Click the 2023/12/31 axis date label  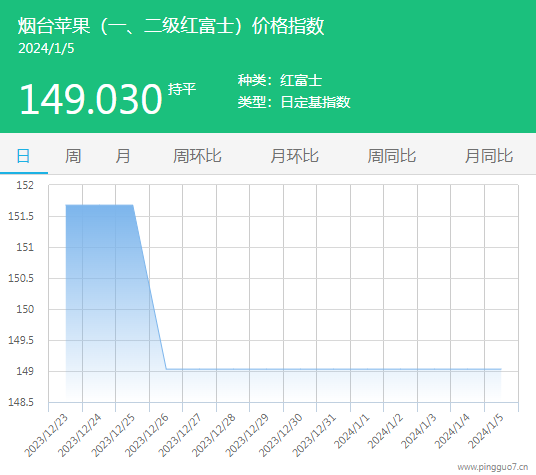coord(314,435)
